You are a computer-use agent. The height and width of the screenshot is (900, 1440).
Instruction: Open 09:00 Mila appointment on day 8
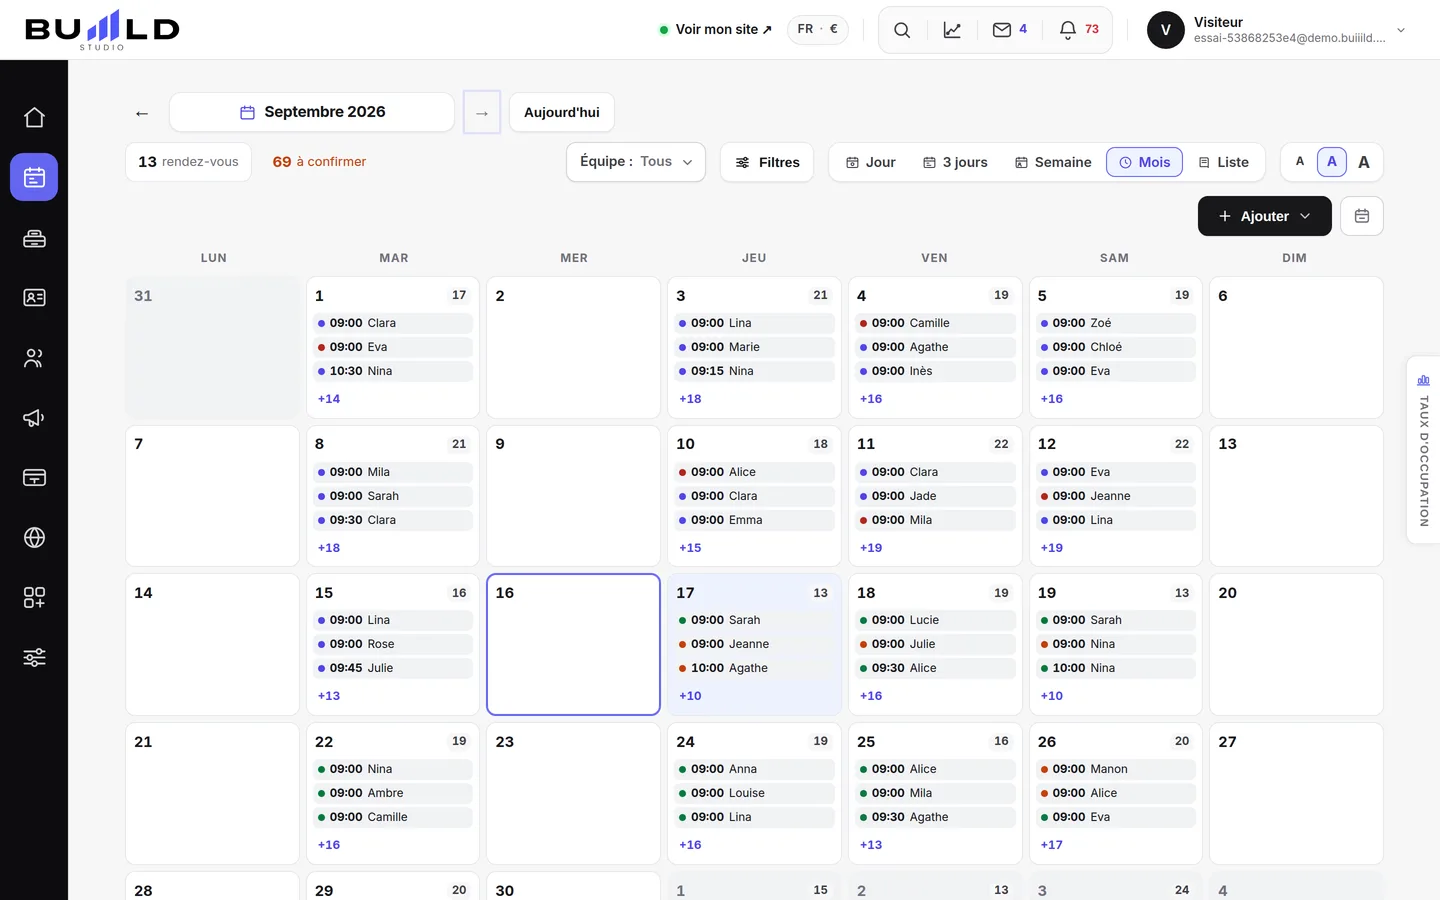point(393,472)
